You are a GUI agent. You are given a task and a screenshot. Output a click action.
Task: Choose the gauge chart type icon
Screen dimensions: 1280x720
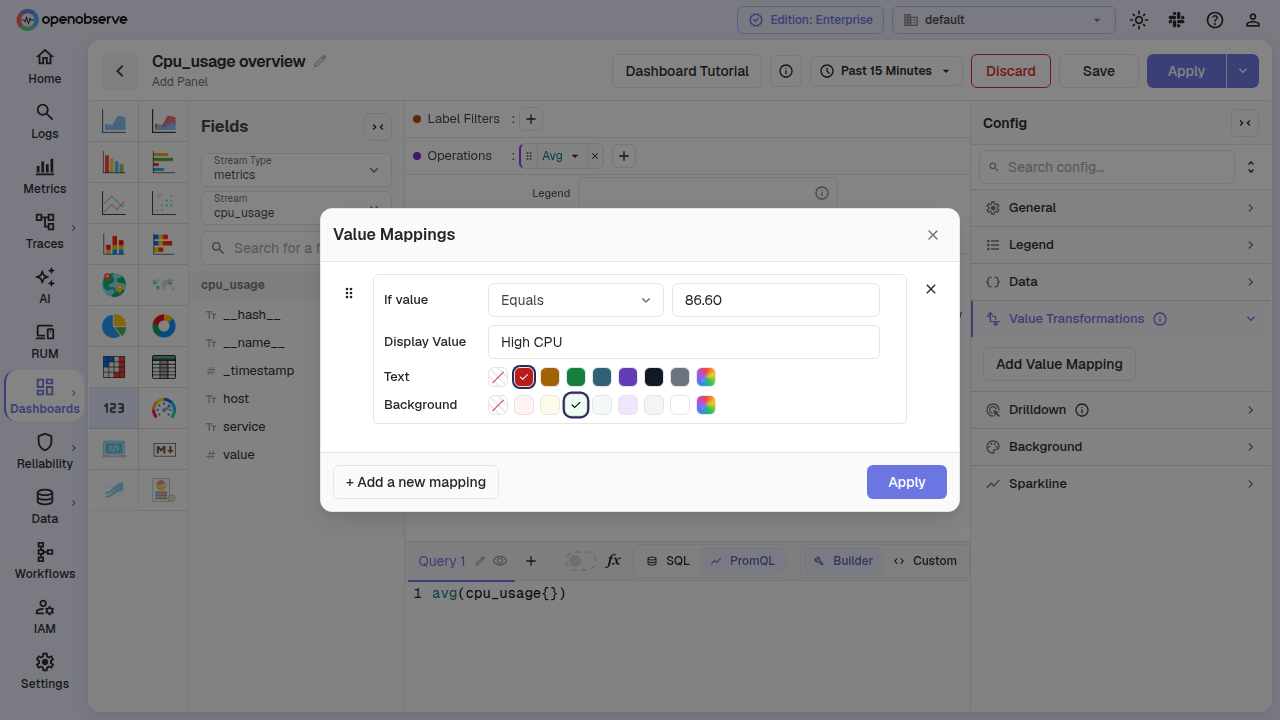(164, 408)
